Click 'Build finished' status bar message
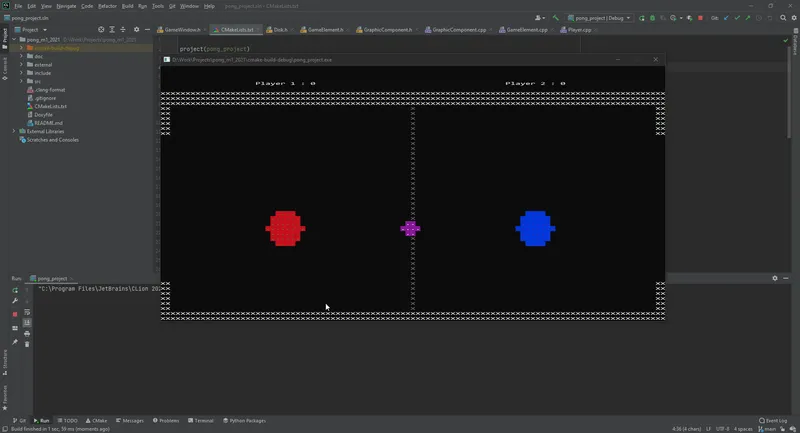The width and height of the screenshot is (800, 433). pos(60,429)
